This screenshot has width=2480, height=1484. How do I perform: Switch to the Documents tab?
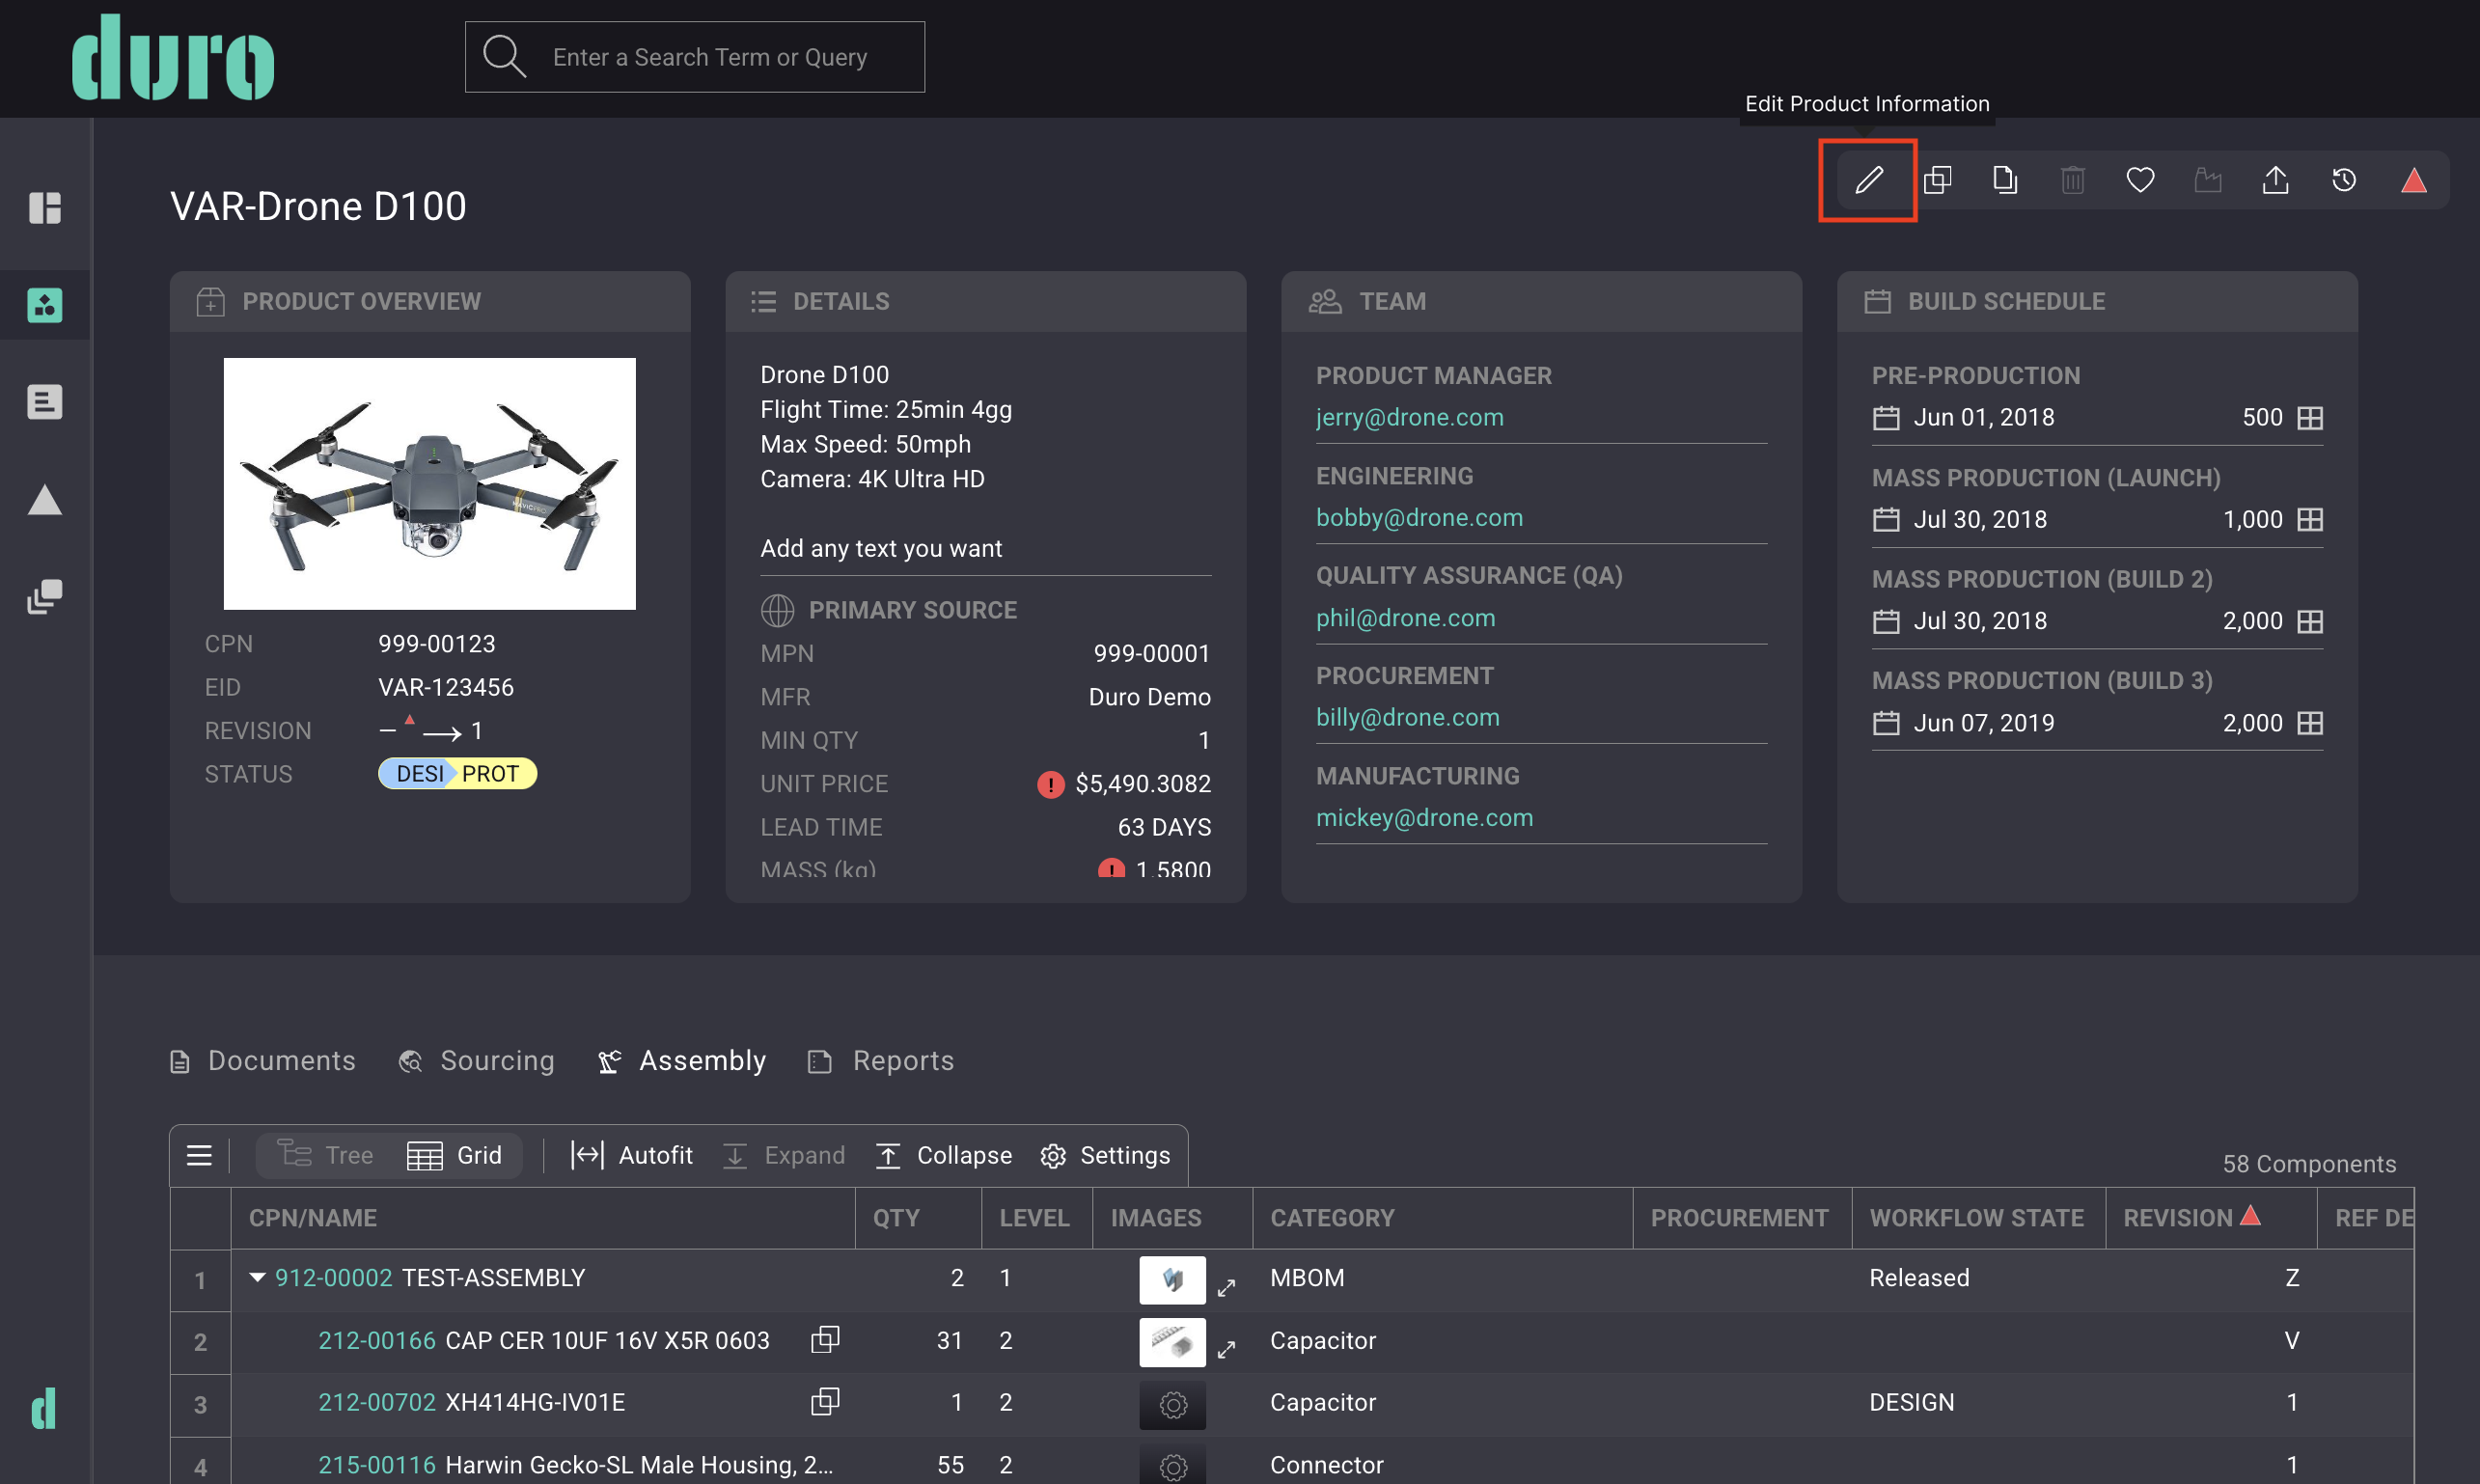(x=263, y=1061)
